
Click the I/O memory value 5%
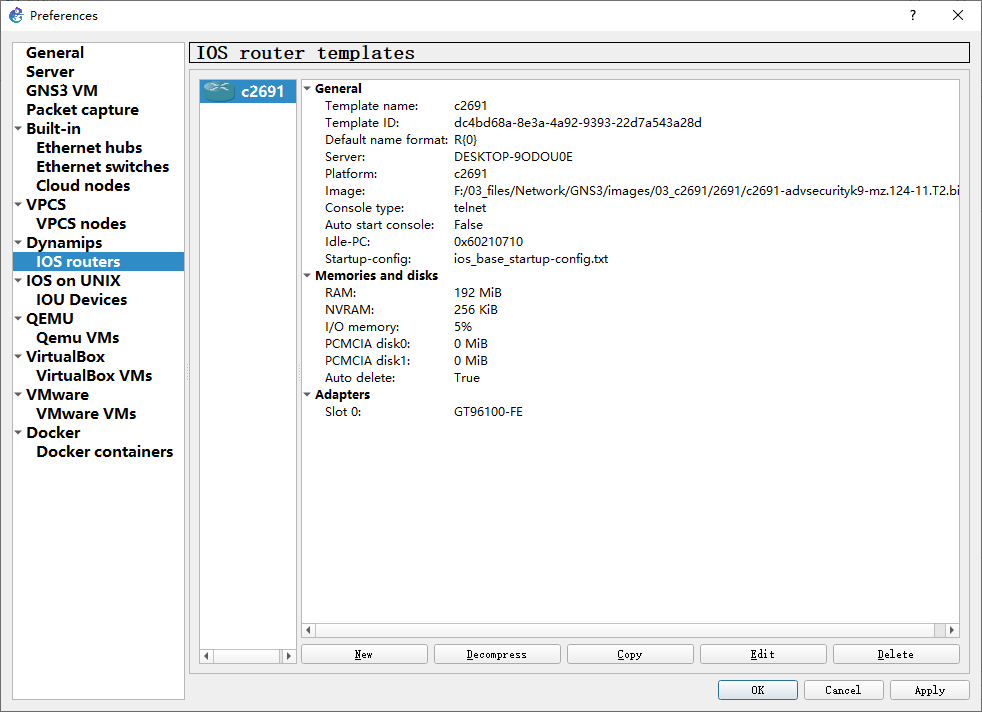(x=463, y=327)
